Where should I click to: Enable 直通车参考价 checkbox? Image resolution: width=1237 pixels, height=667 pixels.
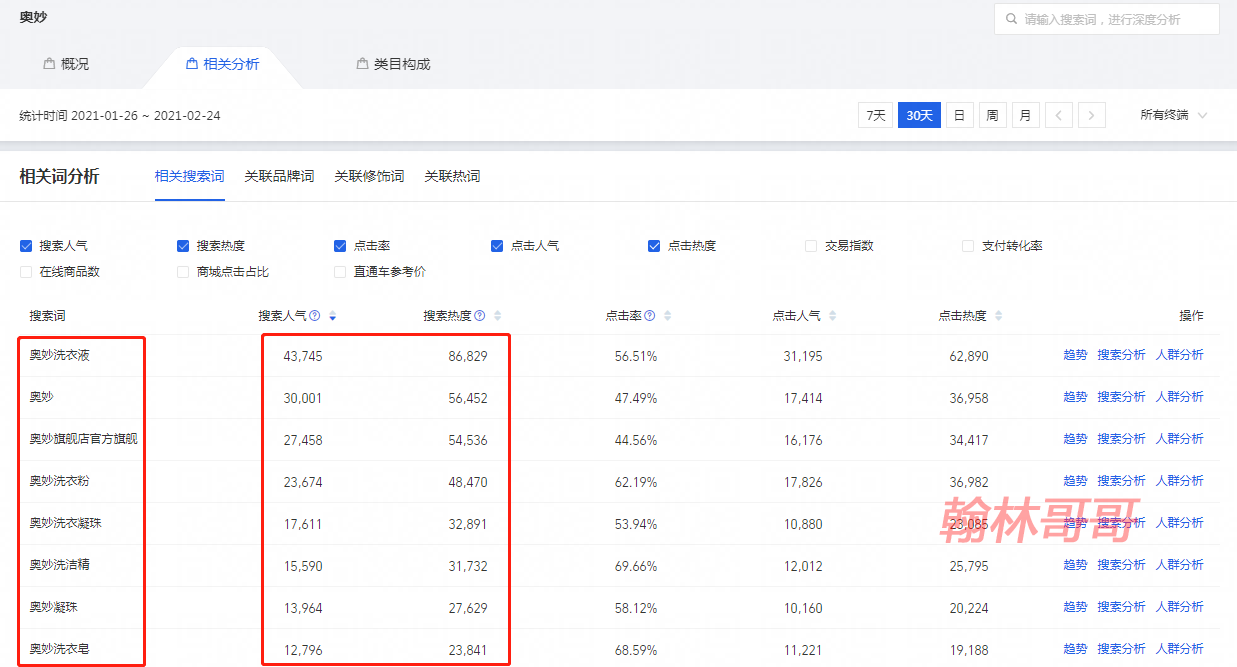click(x=340, y=272)
